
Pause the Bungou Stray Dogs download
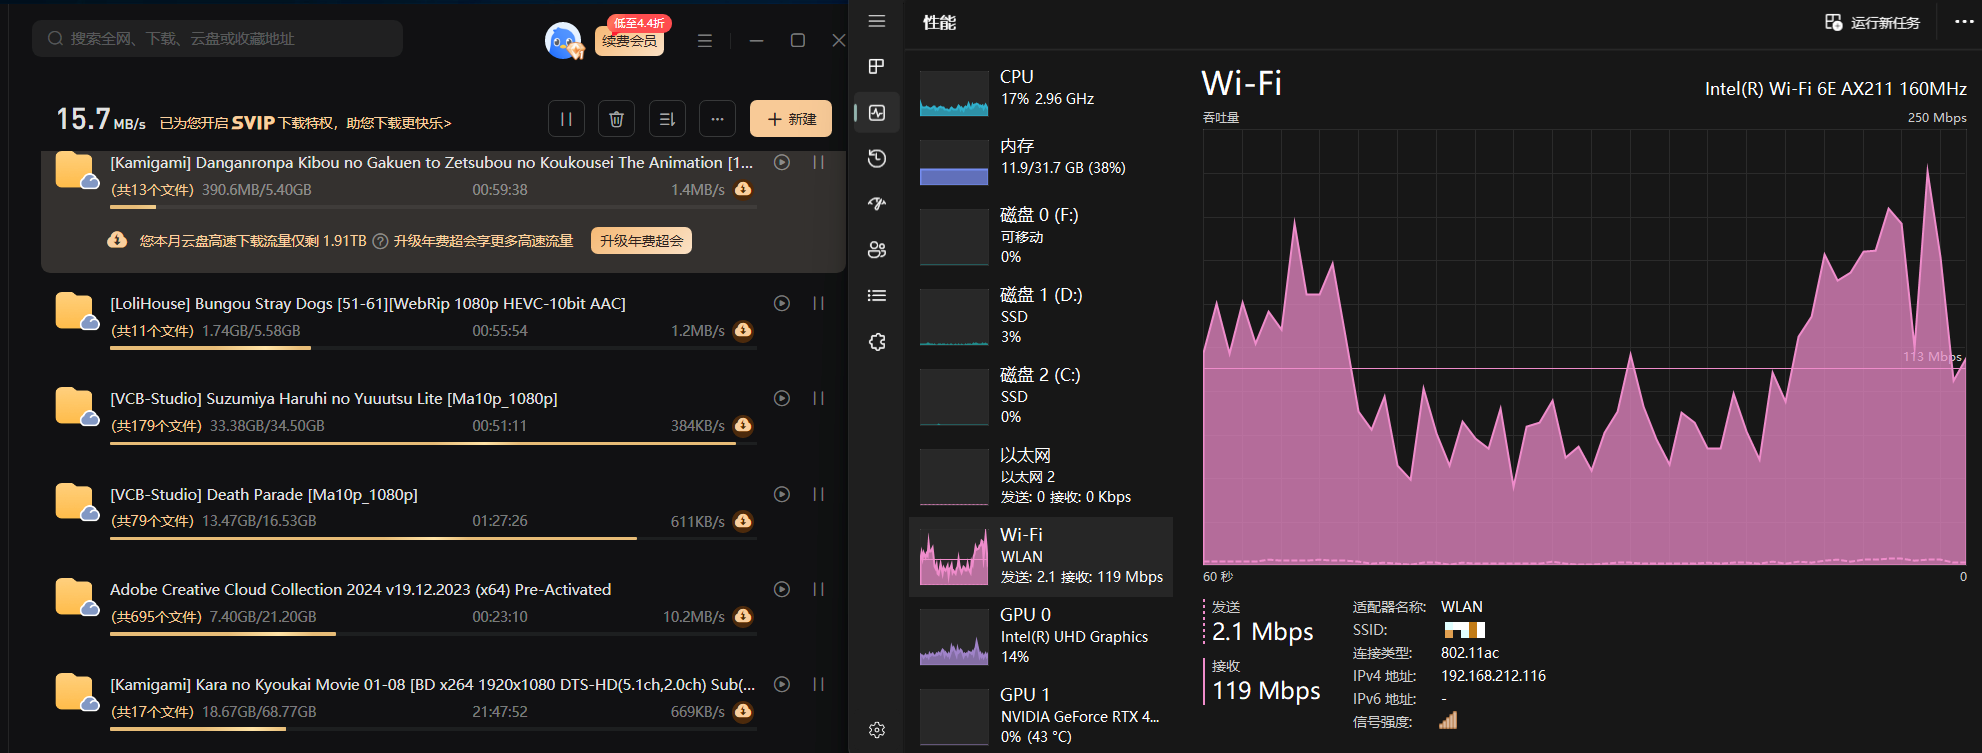click(818, 303)
